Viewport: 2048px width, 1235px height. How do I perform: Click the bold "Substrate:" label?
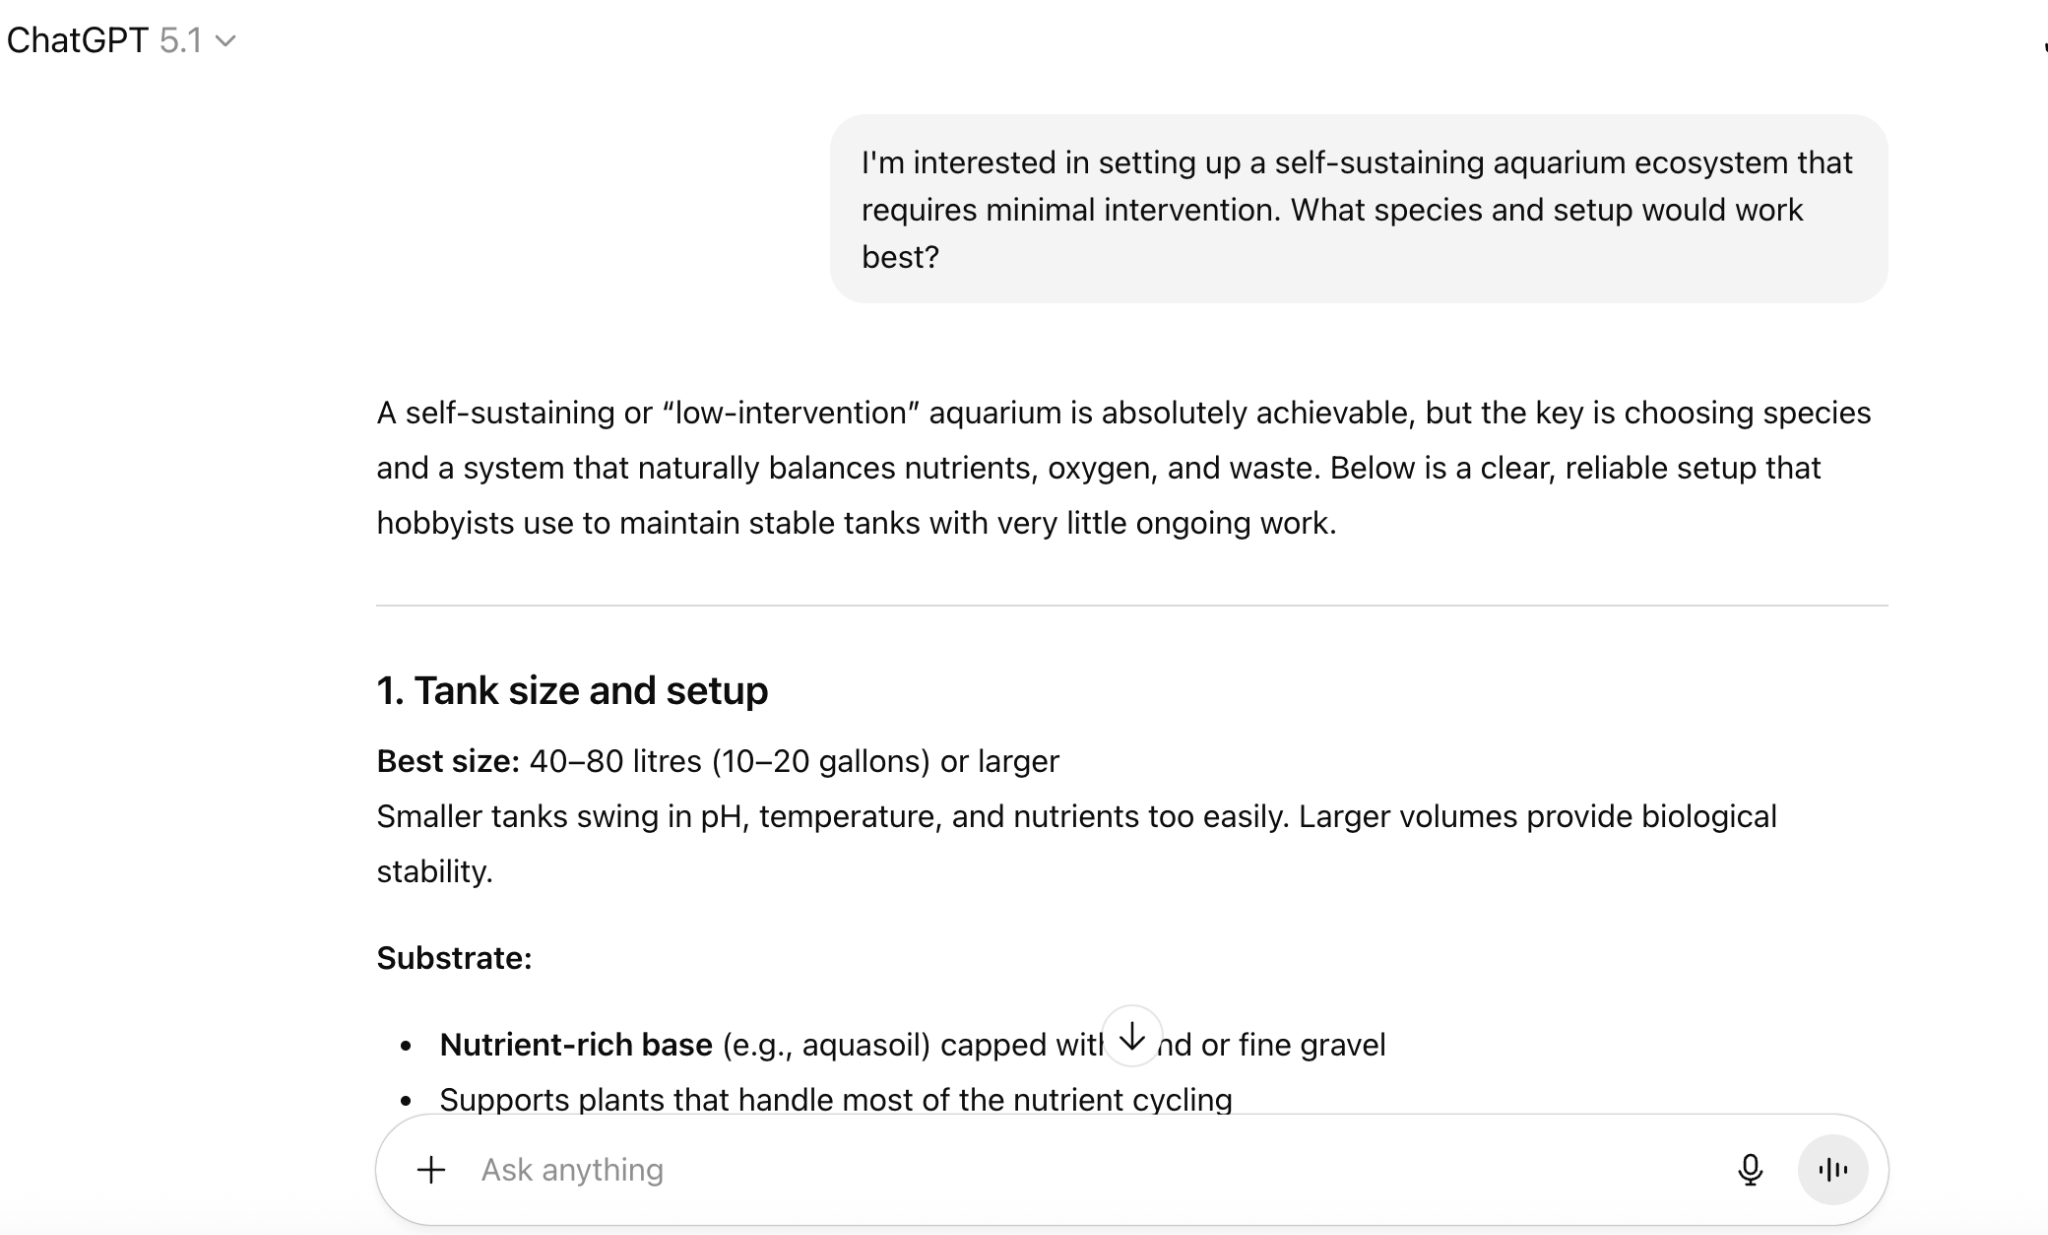click(x=454, y=958)
